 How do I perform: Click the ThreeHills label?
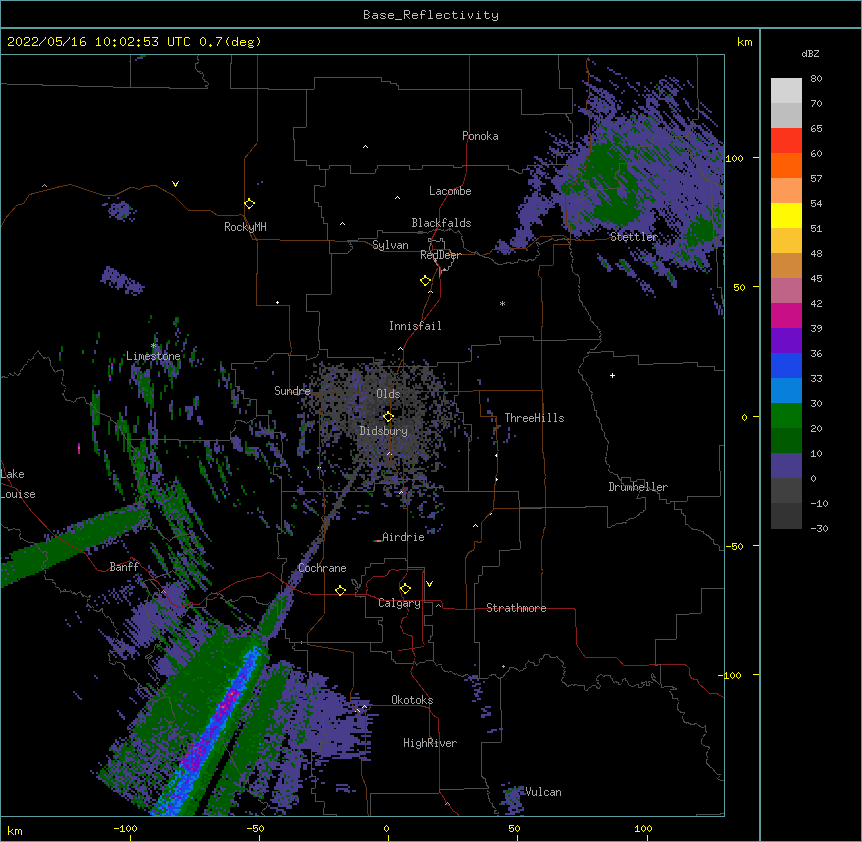point(534,418)
